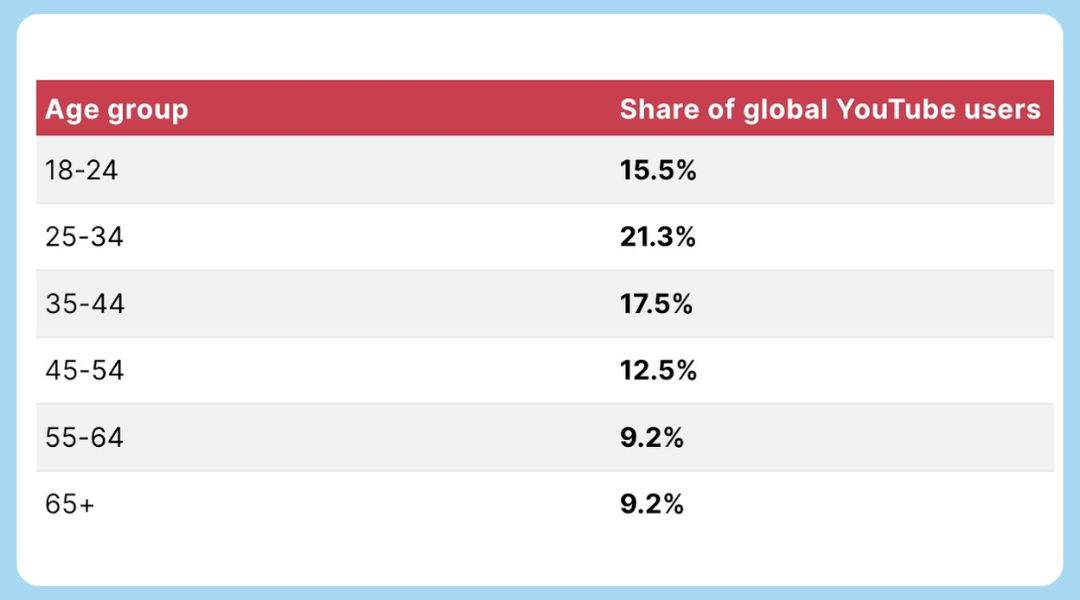Click the 12.5% share value
The image size is (1080, 600).
658,371
